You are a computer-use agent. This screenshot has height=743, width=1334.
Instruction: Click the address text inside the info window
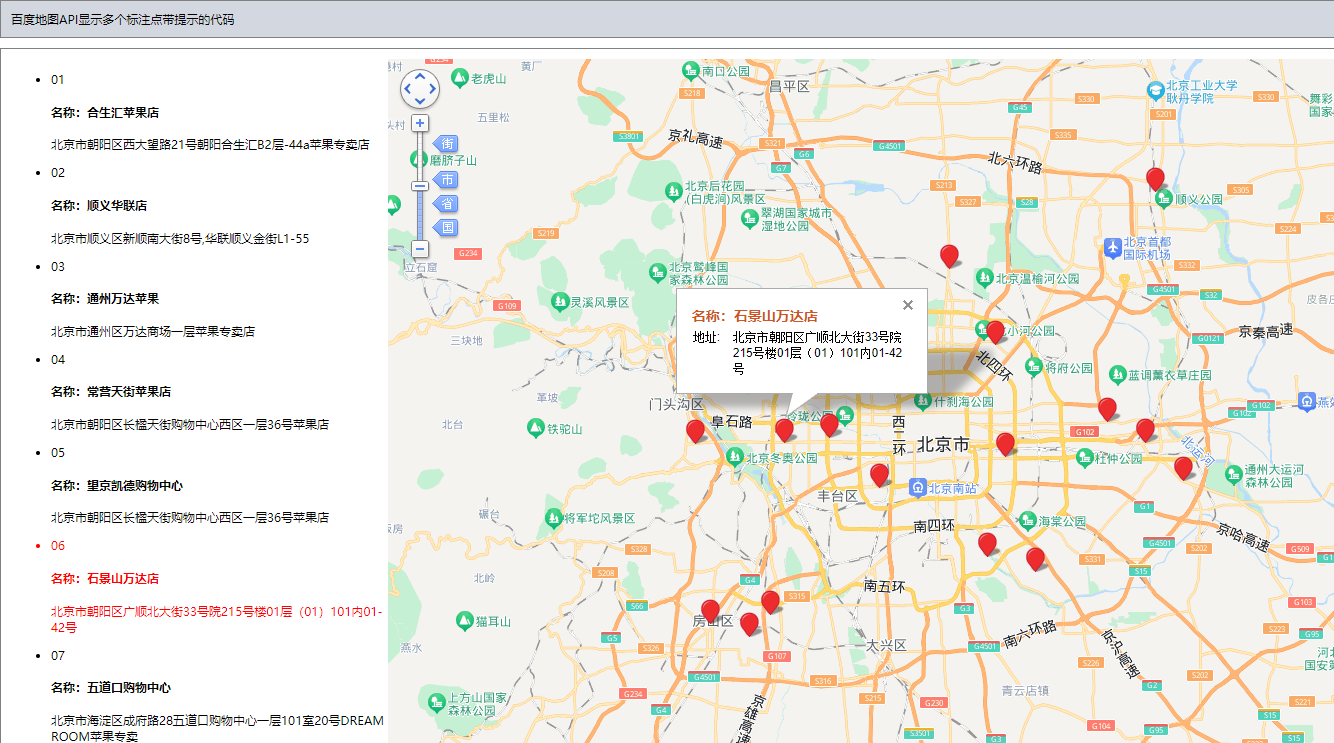point(818,353)
